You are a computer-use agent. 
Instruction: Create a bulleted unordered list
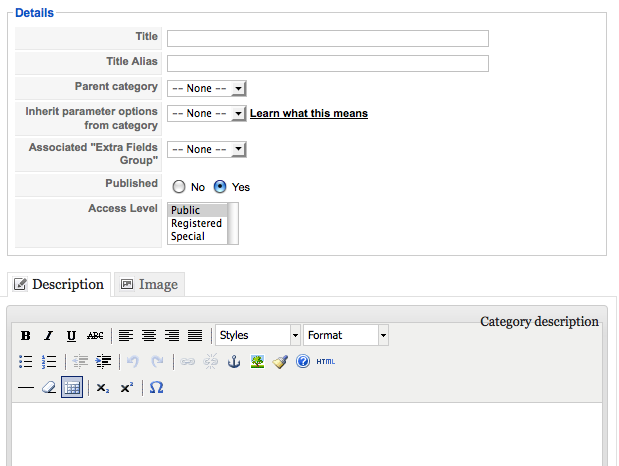click(x=26, y=361)
